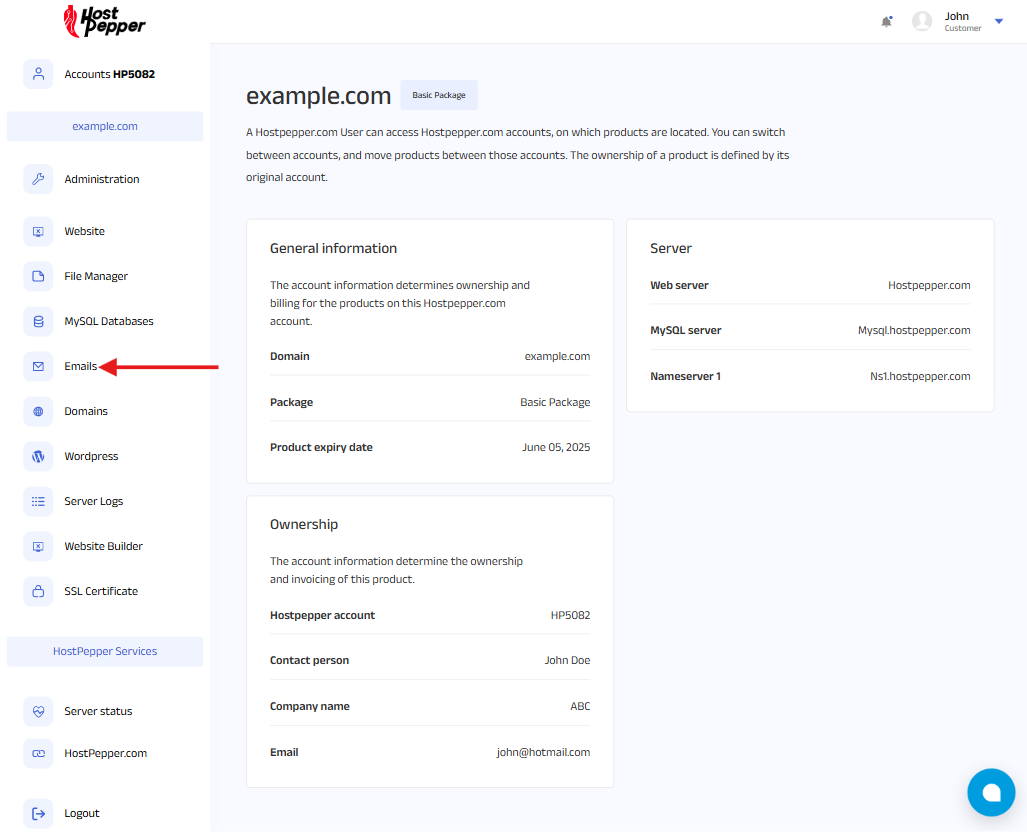Open the Server status heart icon
Screen dimensions: 1027x832
pyautogui.click(x=38, y=711)
